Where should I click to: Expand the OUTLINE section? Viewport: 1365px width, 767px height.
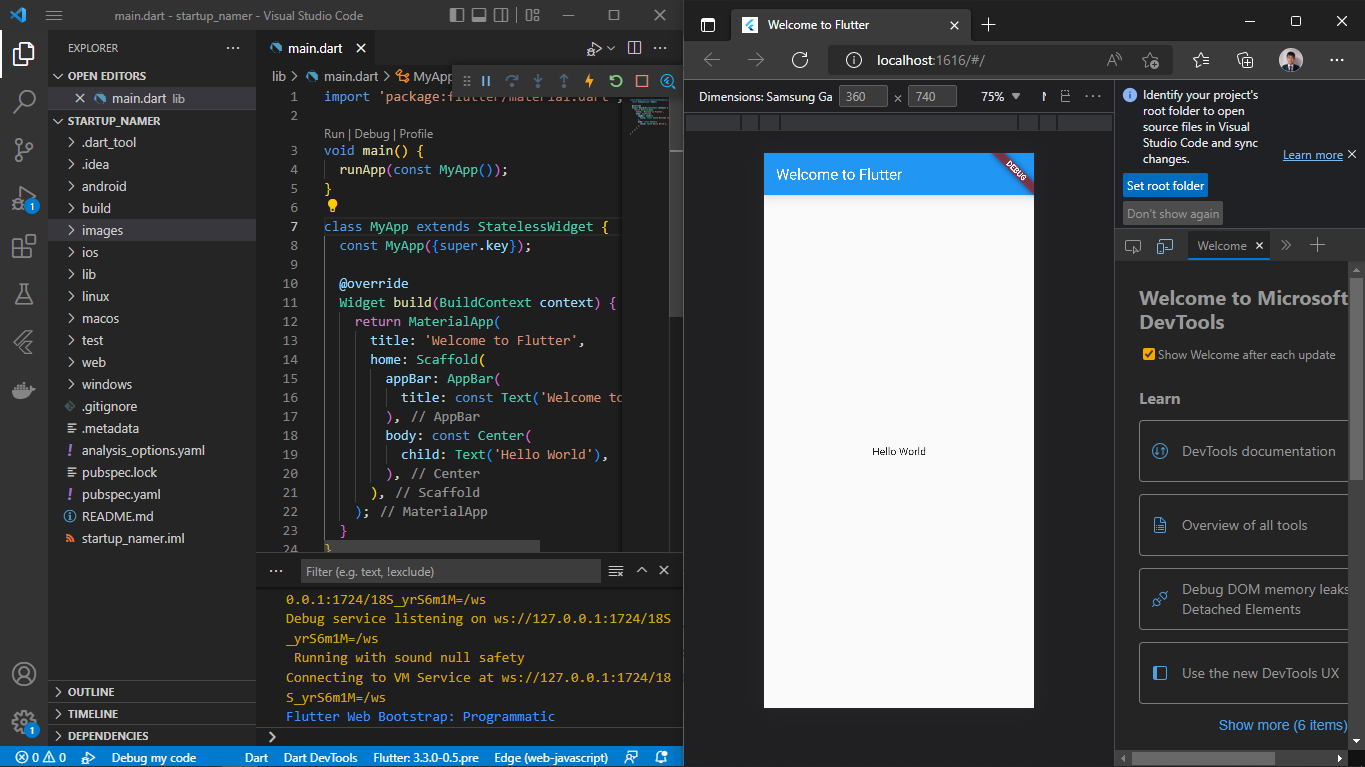[x=152, y=692]
